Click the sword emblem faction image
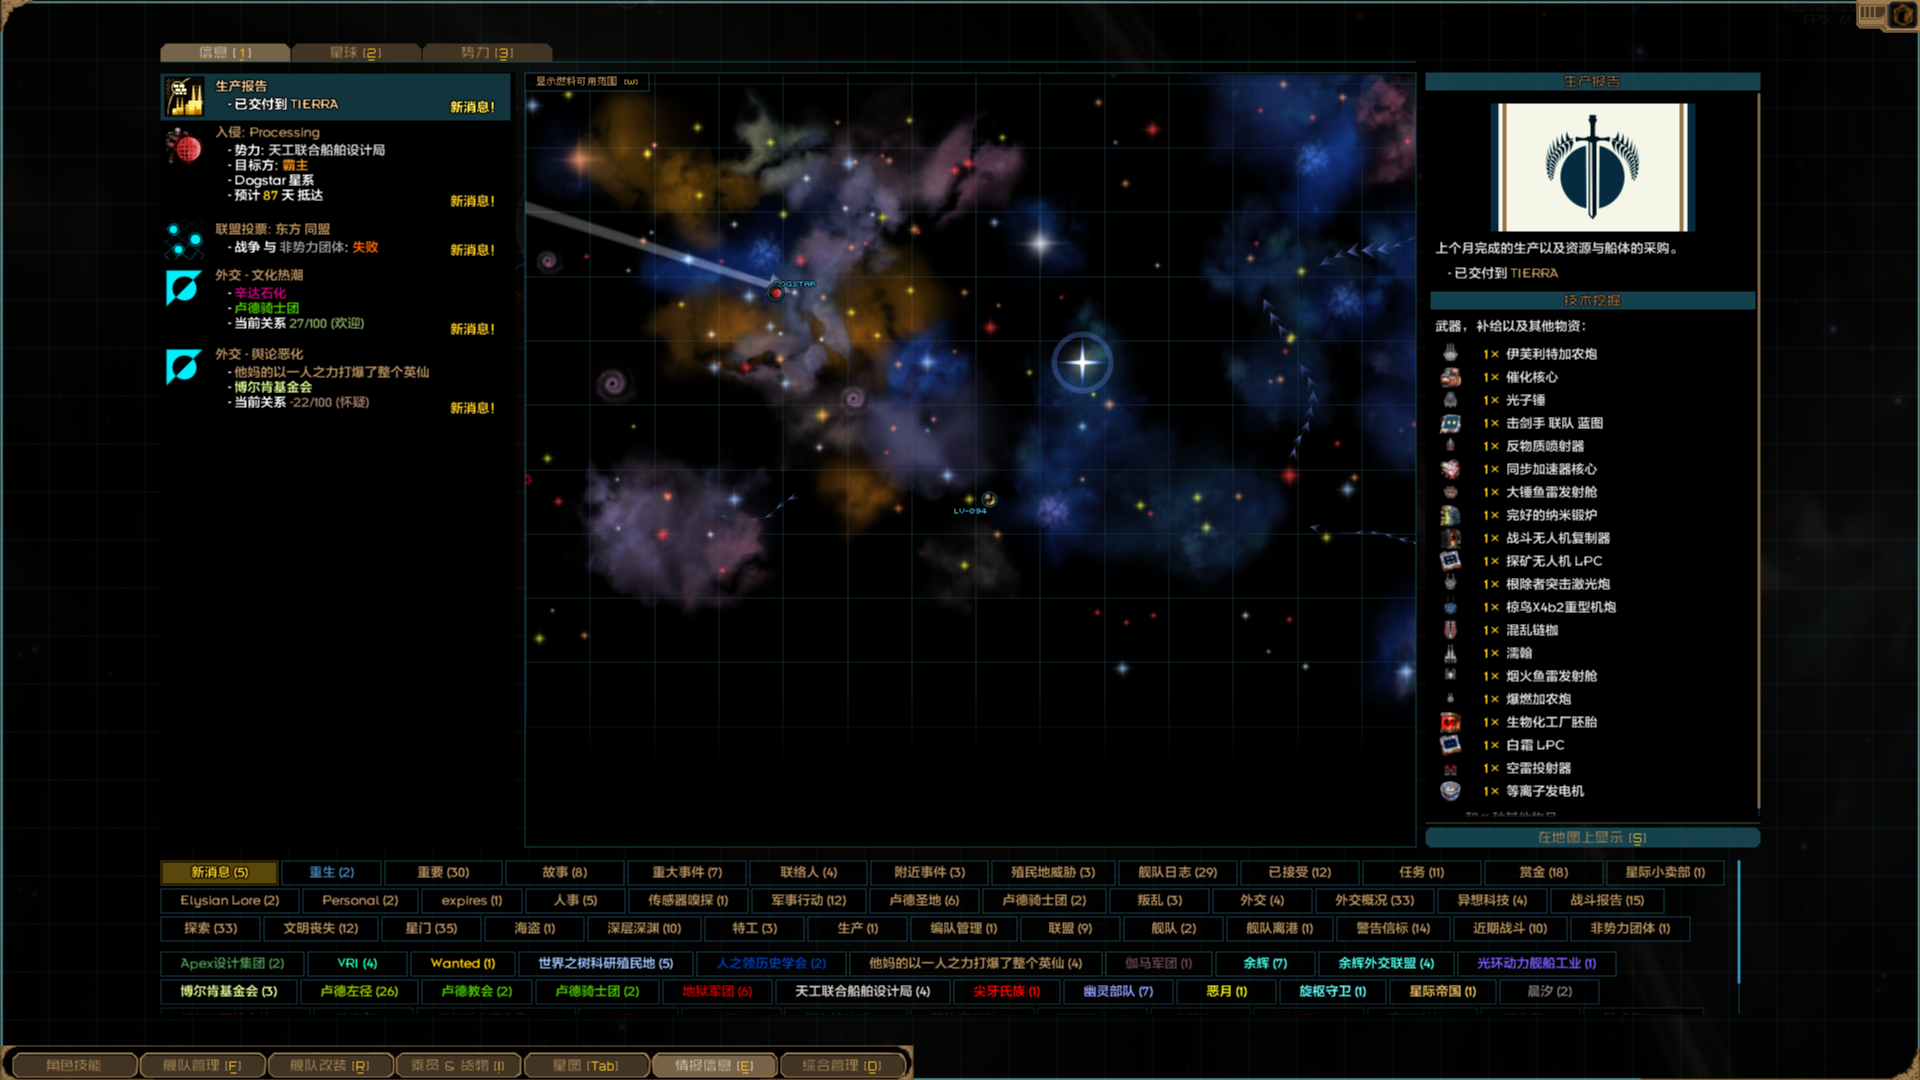 click(1592, 167)
